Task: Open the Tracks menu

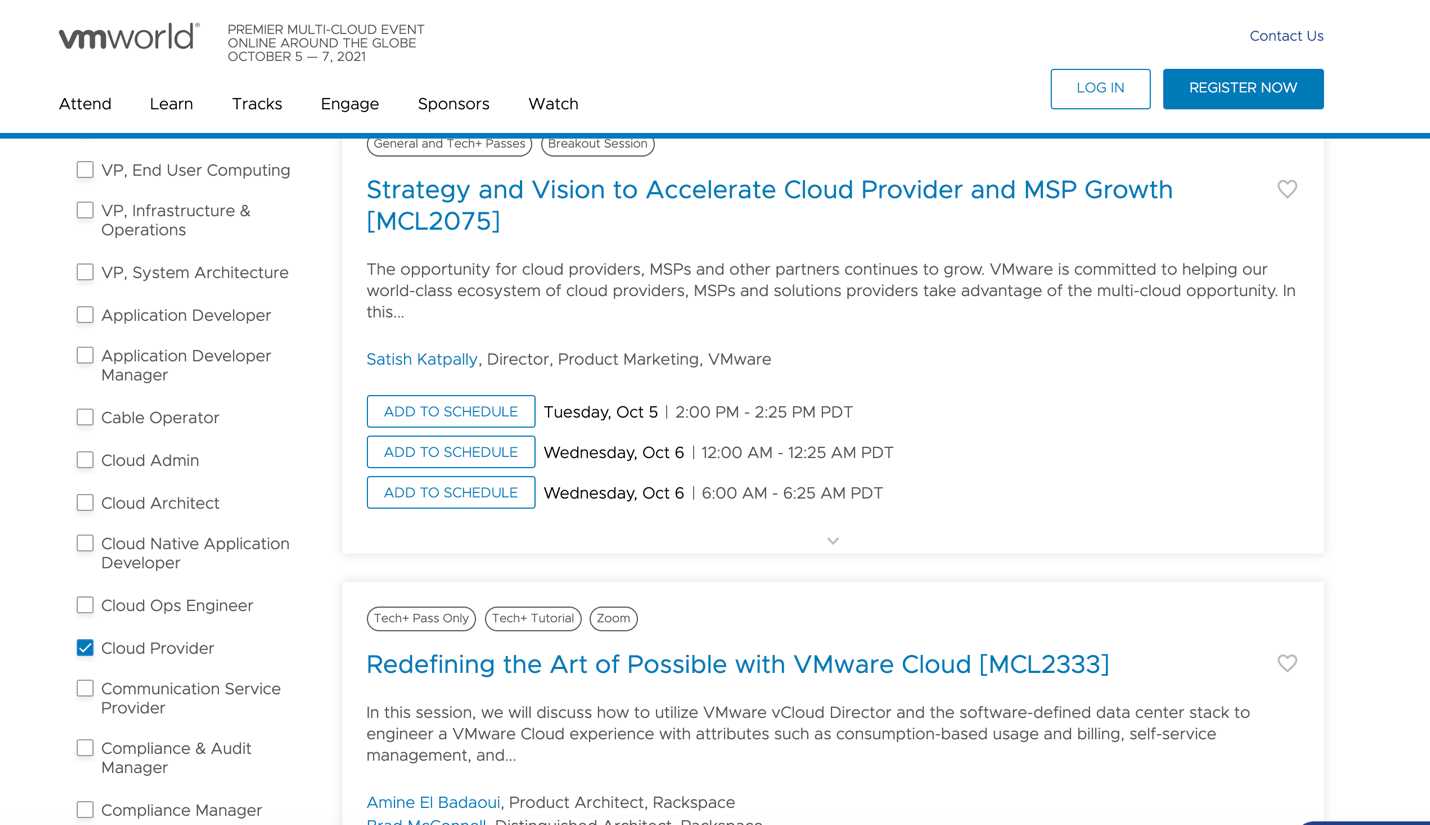Action: point(257,104)
